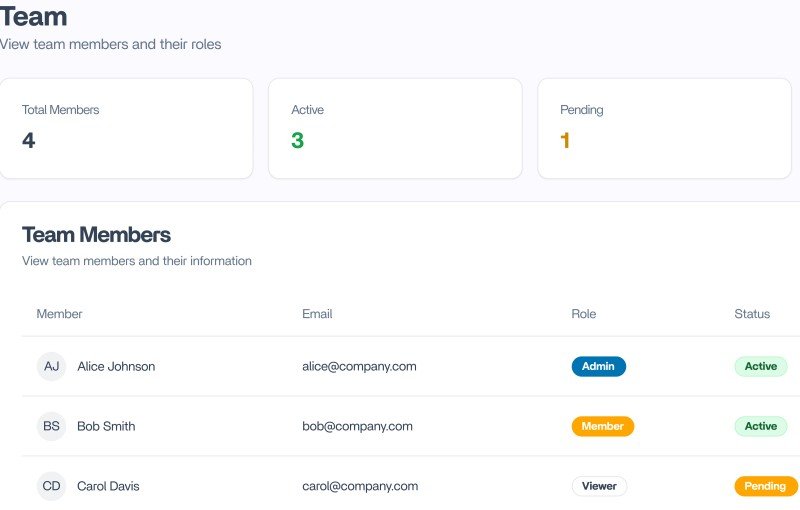Click Alice Johnson's Admin role badge

598,366
